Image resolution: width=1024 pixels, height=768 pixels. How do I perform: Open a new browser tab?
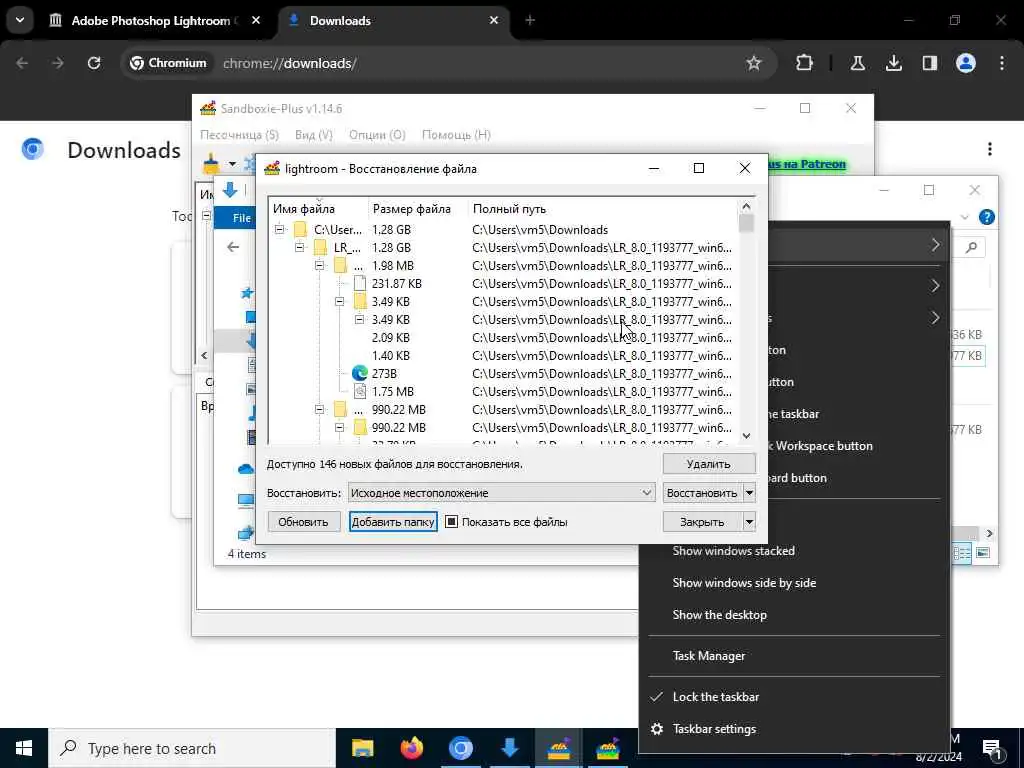530,20
